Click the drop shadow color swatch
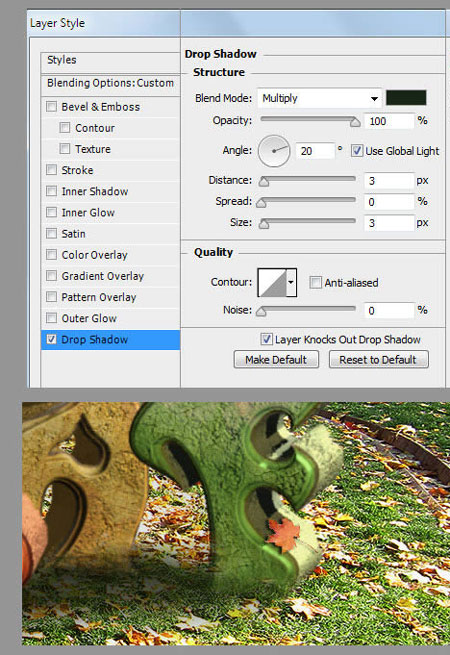Screen dimensions: 450x655 click(406, 98)
